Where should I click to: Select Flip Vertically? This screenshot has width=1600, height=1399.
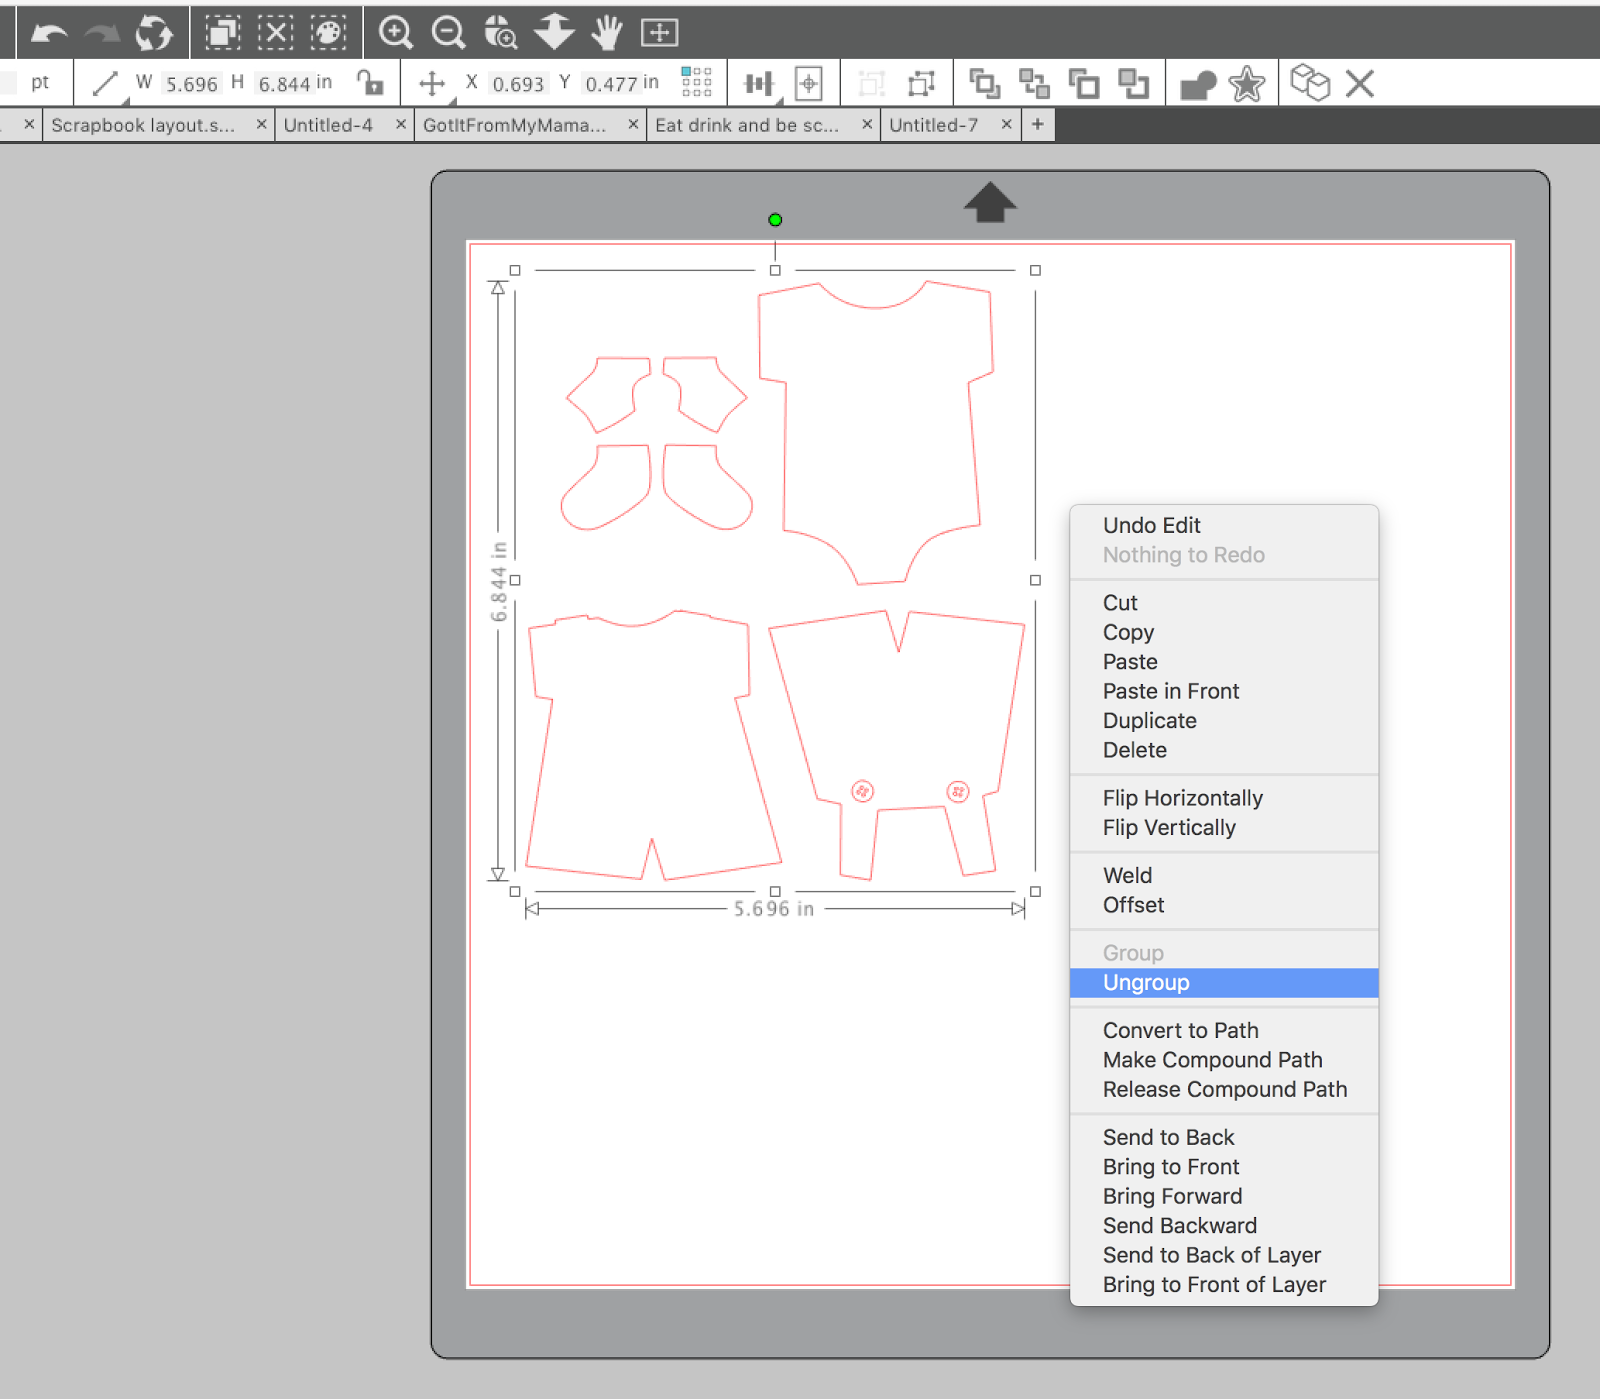(1224, 828)
